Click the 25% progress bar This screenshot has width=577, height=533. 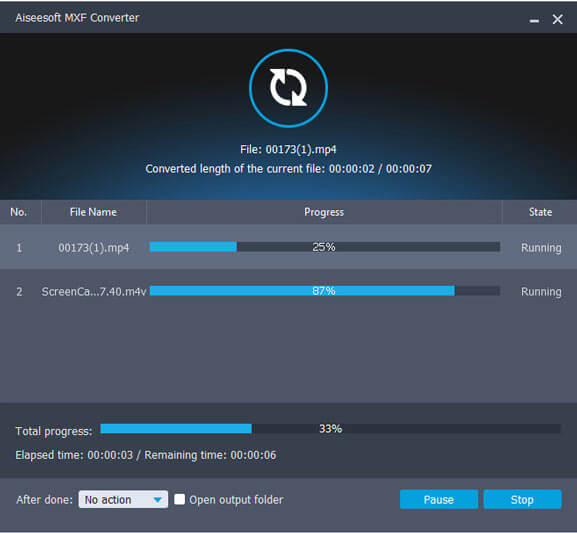[x=325, y=247]
